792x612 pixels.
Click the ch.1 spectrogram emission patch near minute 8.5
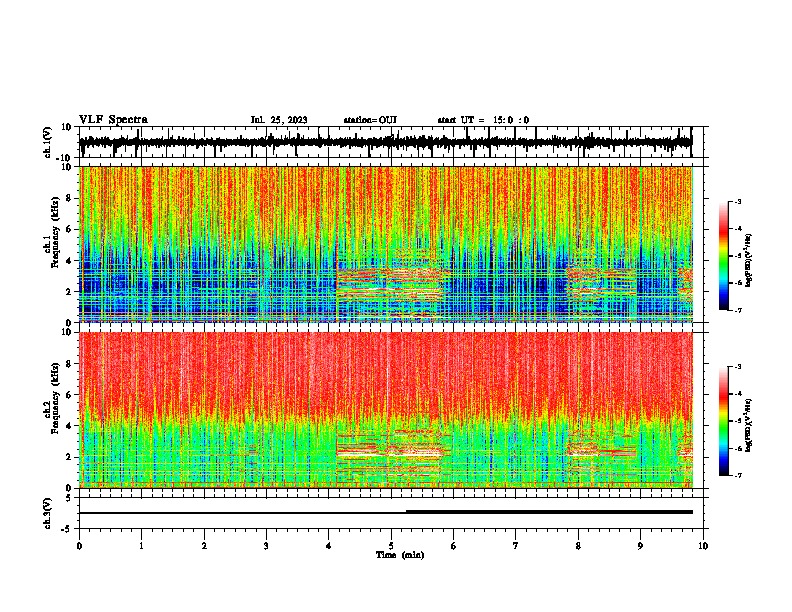(601, 284)
